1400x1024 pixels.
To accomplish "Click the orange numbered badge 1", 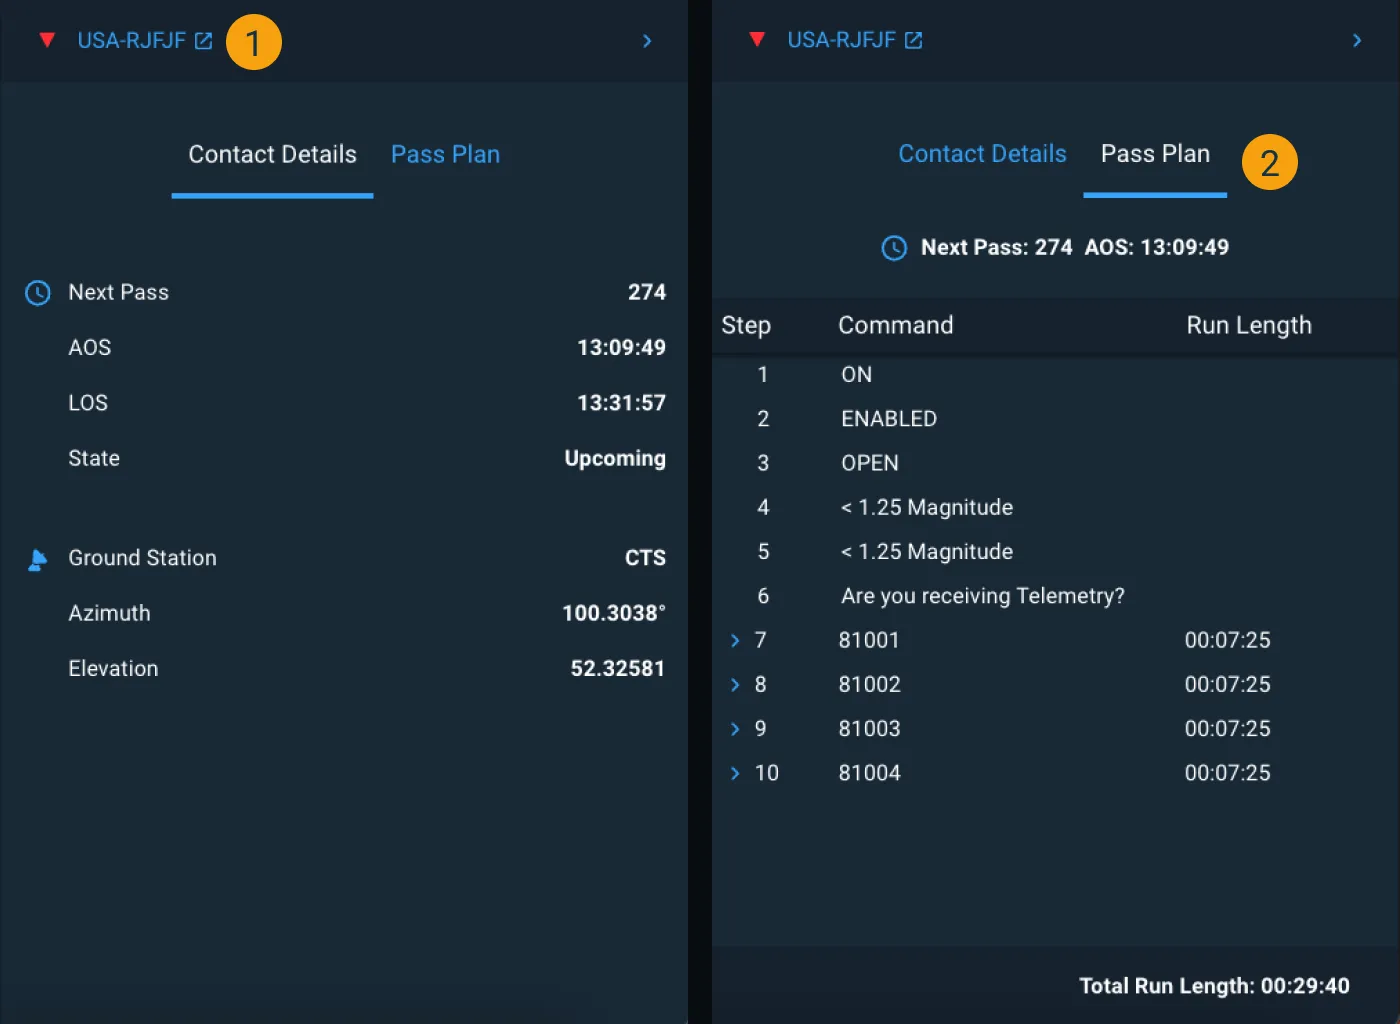I will point(253,43).
